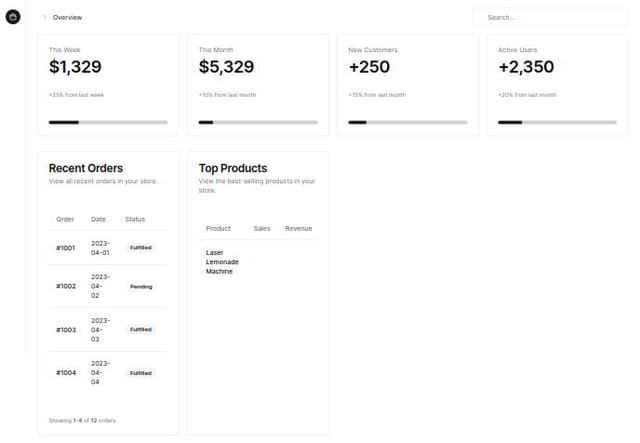Sort products by Revenue column header
This screenshot has height=443, width=640.
[298, 228]
